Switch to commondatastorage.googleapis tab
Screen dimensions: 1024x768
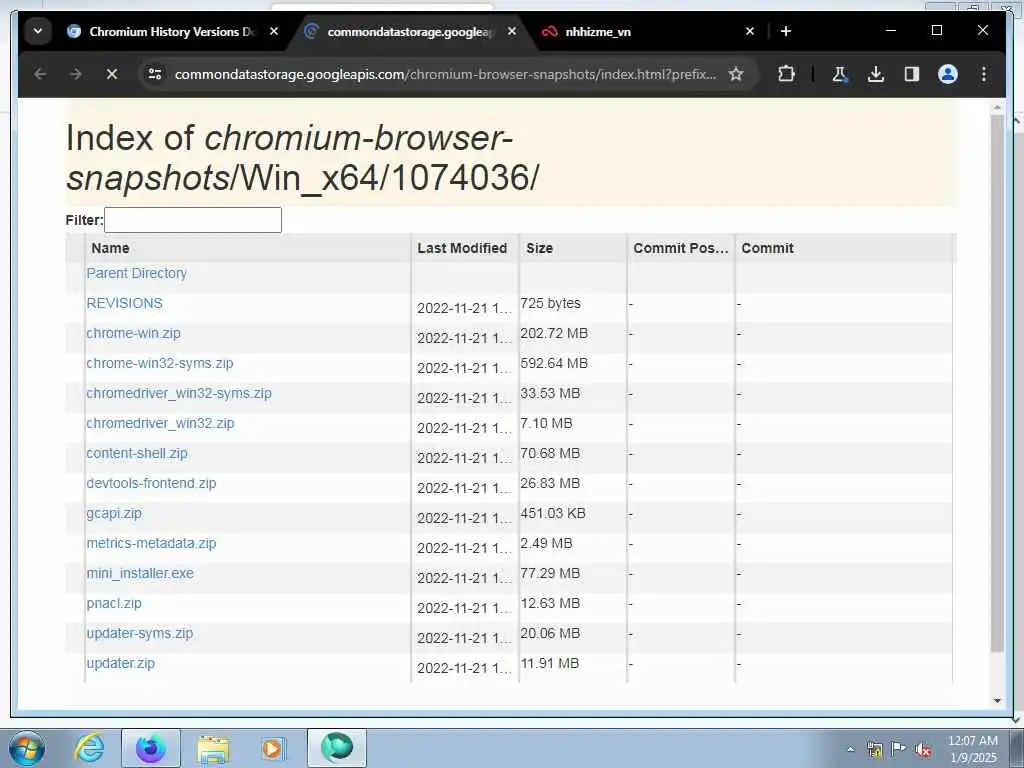pos(411,31)
